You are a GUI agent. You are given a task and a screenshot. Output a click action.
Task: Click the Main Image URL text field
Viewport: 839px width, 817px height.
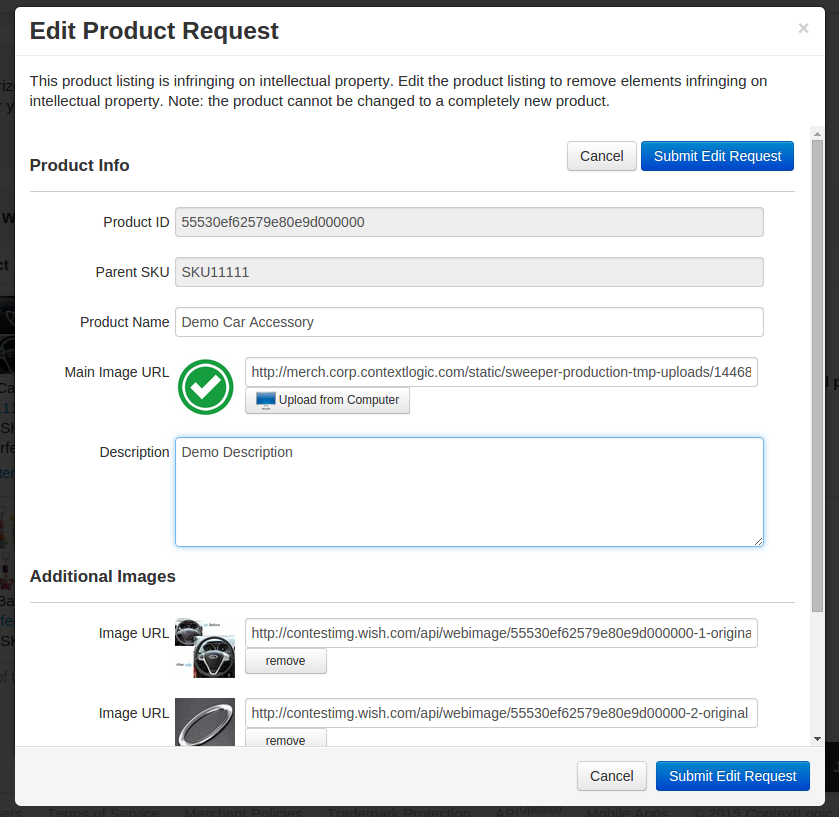[x=501, y=372]
